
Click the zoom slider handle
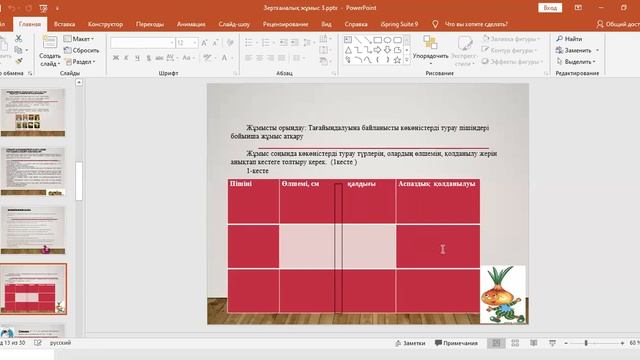click(586, 343)
